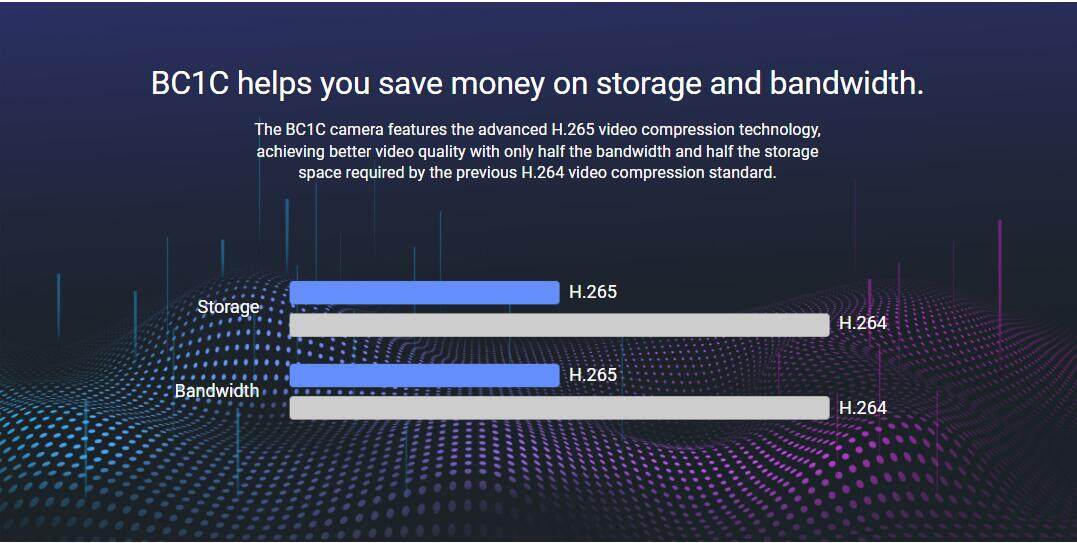1077x543 pixels.
Task: Click the middle description line about half bandwidth
Action: [x=537, y=151]
